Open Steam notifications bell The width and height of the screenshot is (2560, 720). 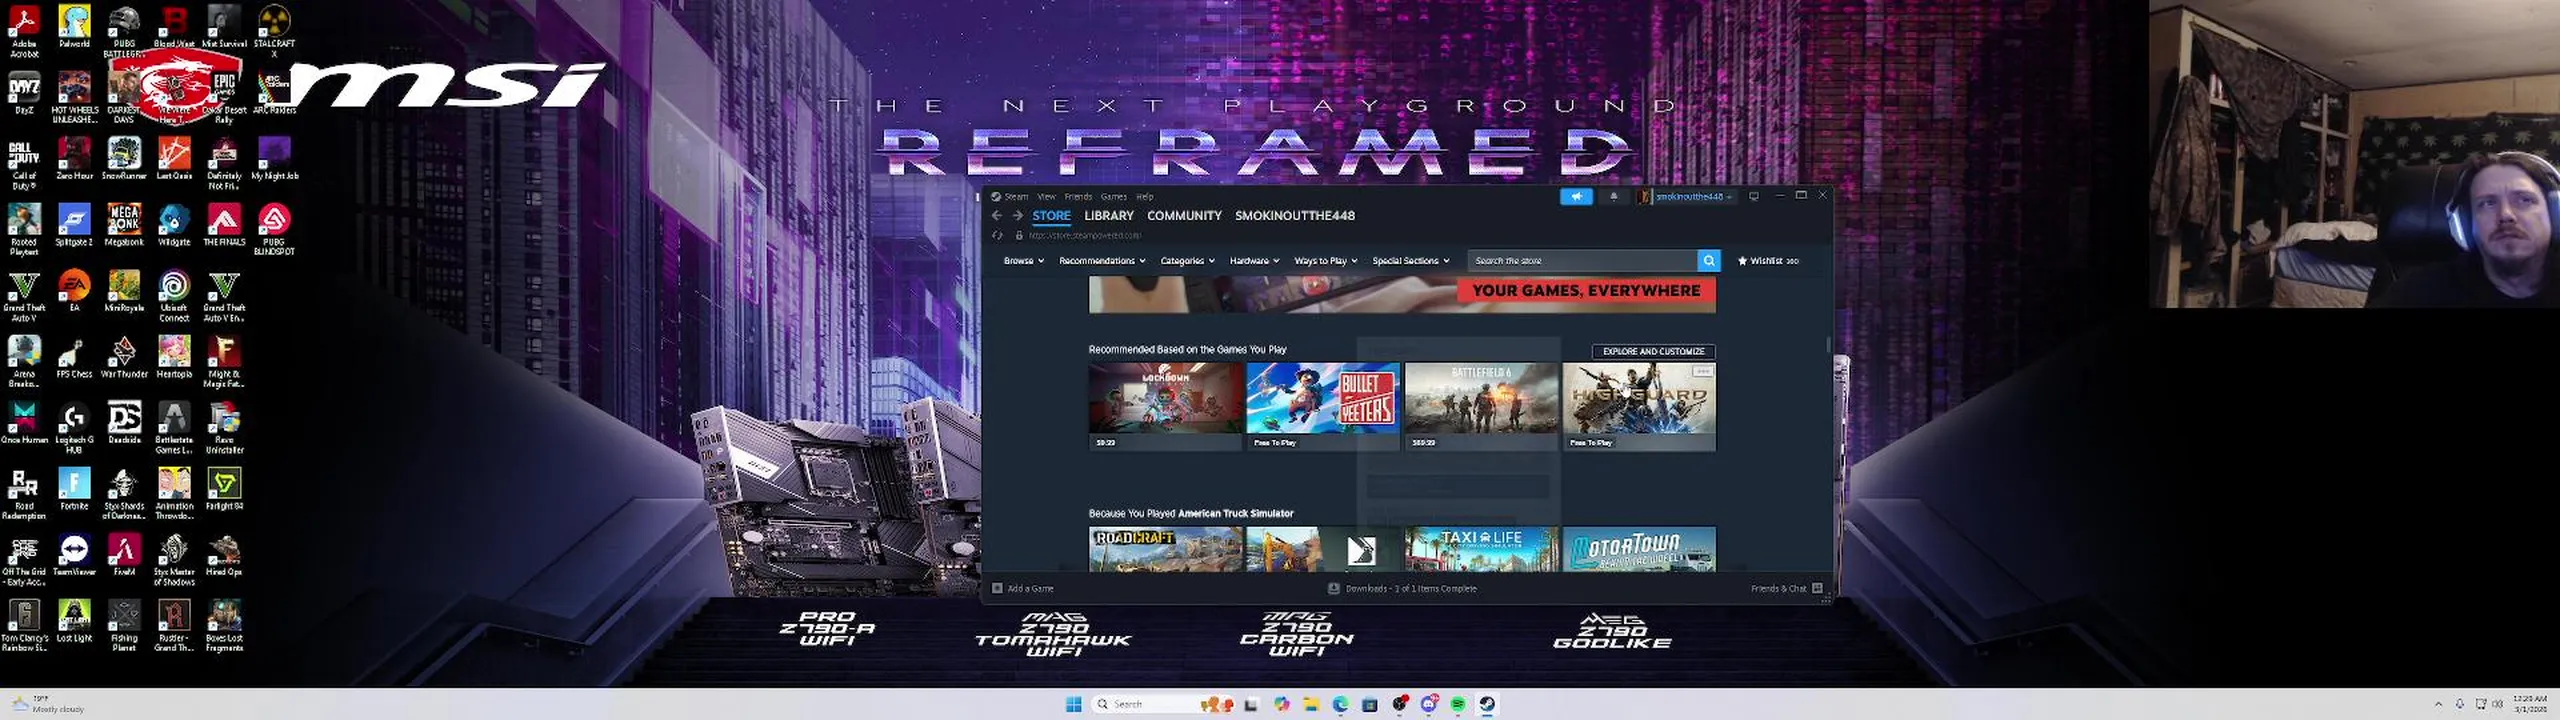[1613, 197]
